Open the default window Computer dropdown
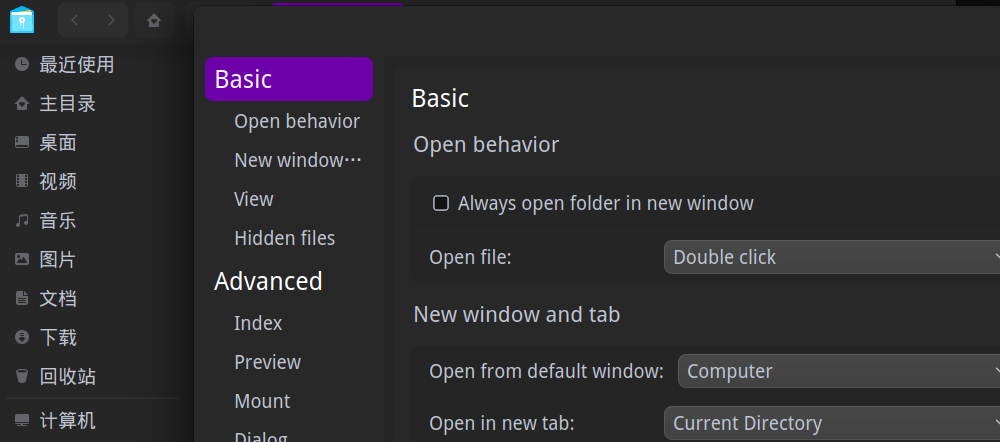Image resolution: width=1000 pixels, height=442 pixels. (x=838, y=371)
